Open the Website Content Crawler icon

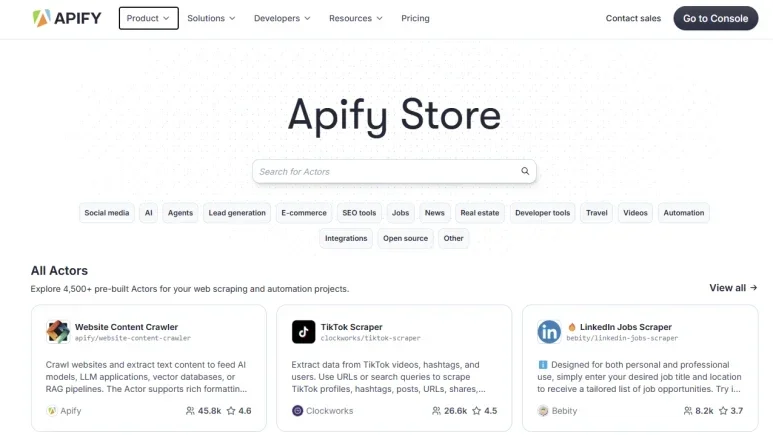coord(58,332)
